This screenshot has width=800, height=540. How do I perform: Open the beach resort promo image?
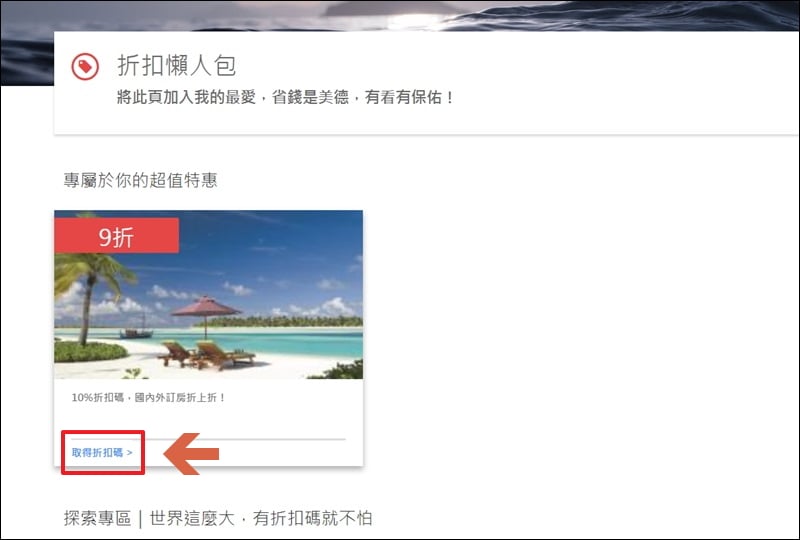pos(209,294)
